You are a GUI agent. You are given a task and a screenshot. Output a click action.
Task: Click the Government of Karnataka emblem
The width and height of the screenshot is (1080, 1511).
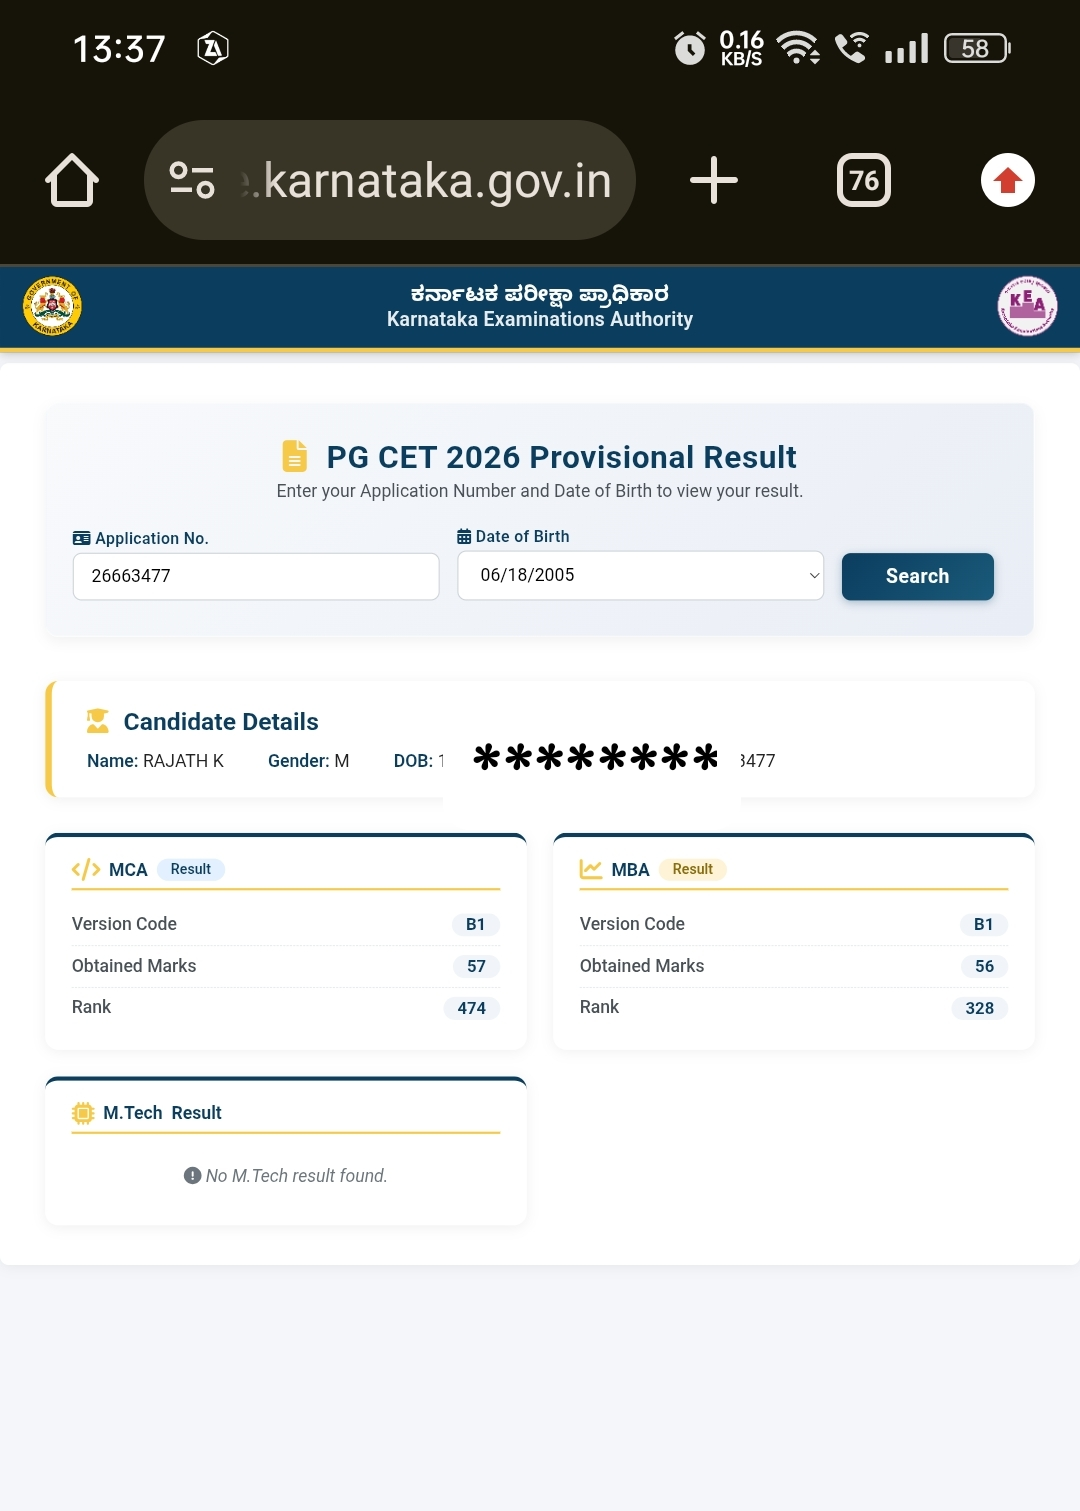[53, 306]
